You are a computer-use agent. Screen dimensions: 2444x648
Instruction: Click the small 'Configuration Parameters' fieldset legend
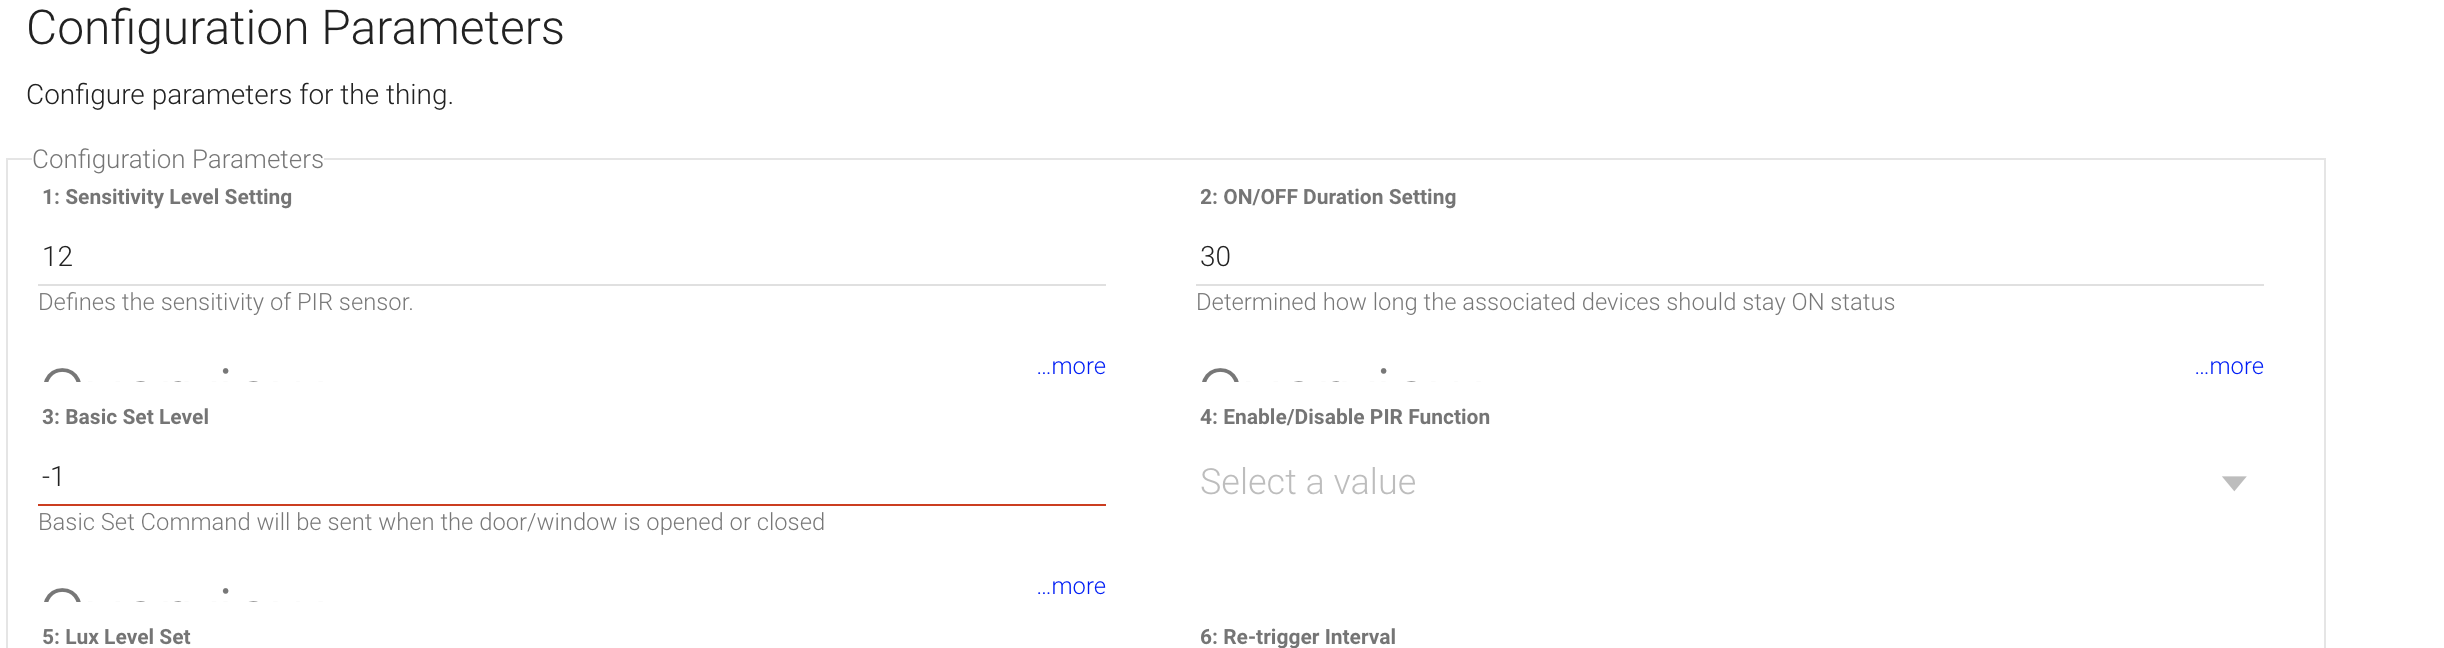click(x=178, y=159)
